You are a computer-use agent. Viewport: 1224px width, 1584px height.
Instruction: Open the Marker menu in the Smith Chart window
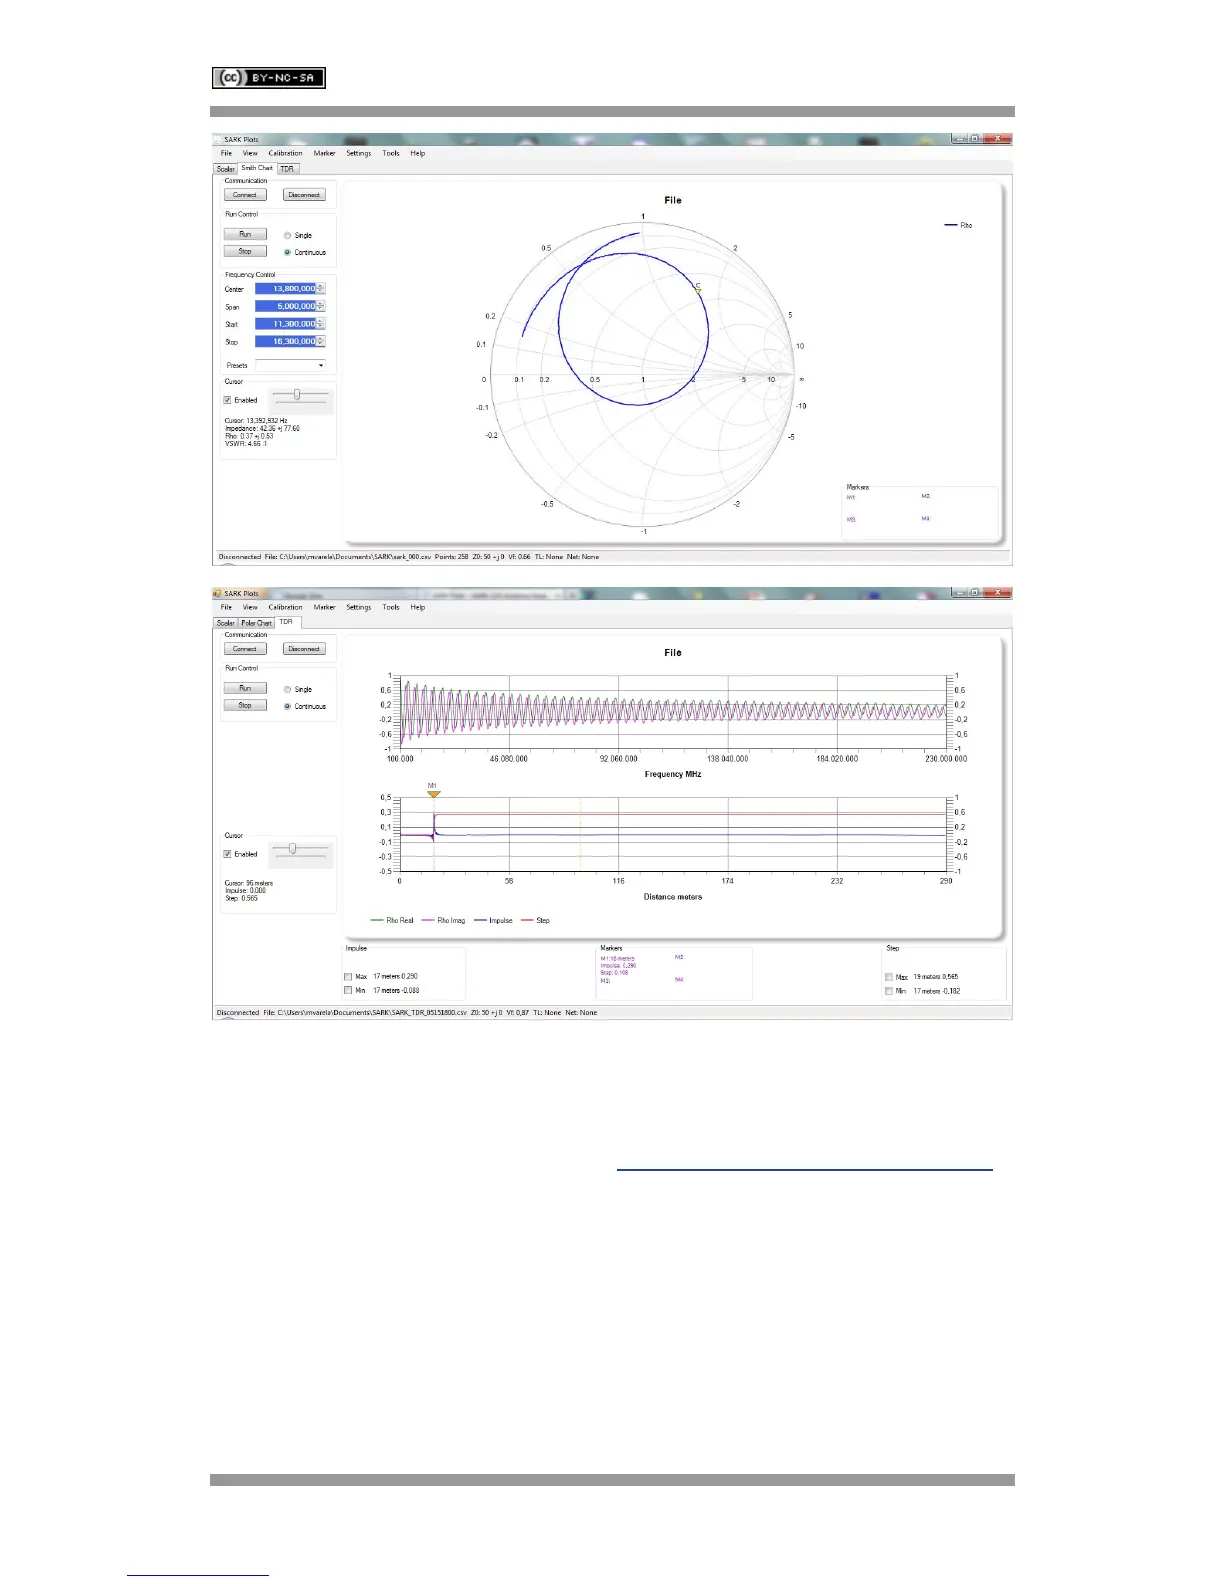click(324, 153)
